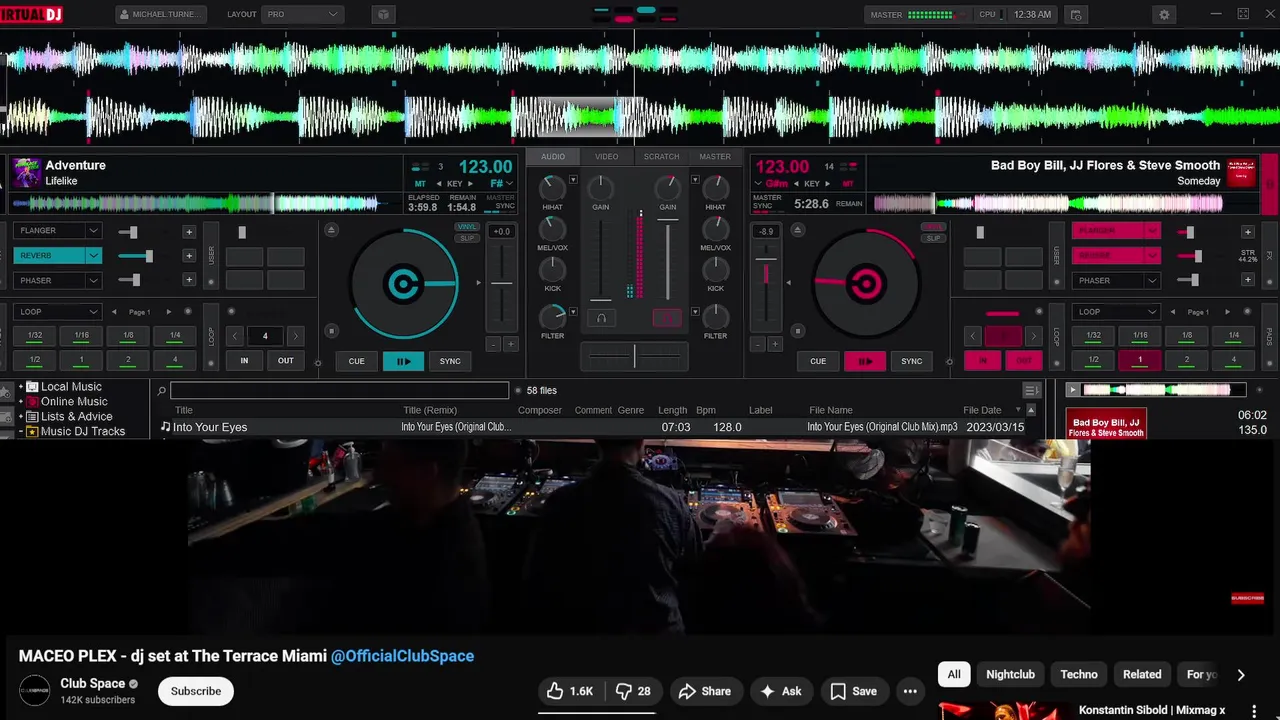
Task: Set loop OUT on left deck
Action: [286, 361]
